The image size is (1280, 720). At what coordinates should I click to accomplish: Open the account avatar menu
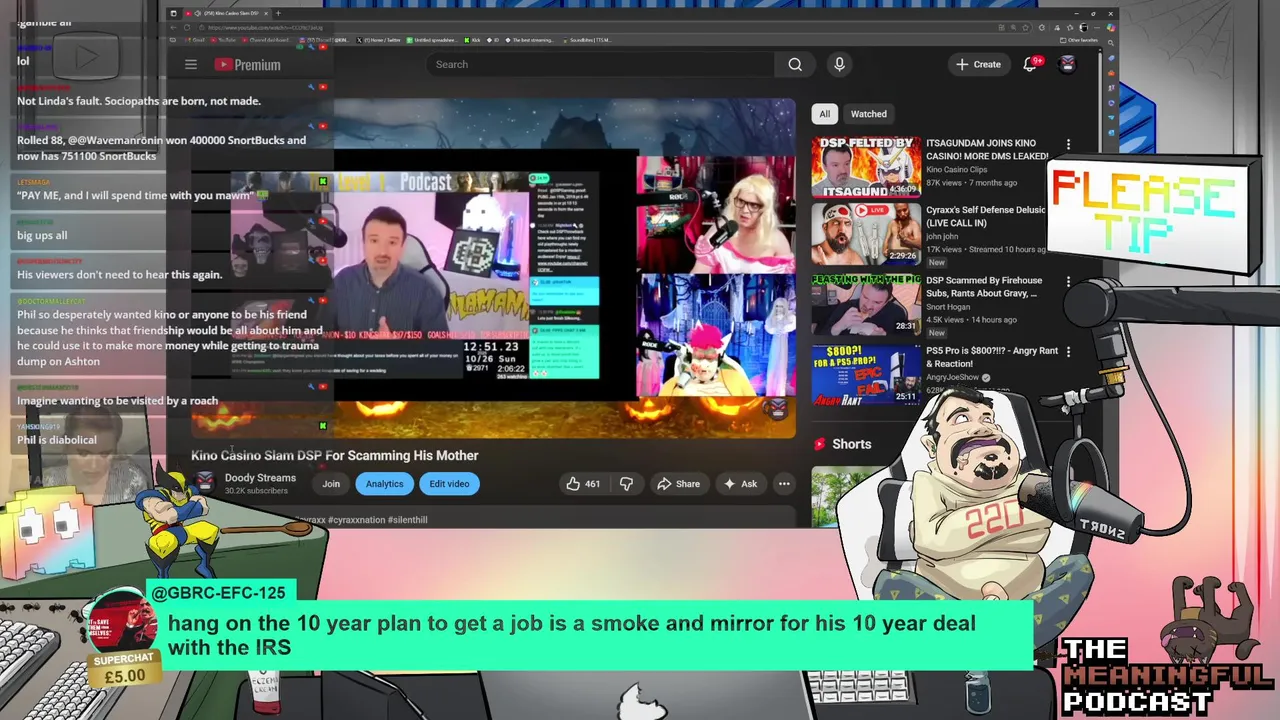tap(1067, 64)
